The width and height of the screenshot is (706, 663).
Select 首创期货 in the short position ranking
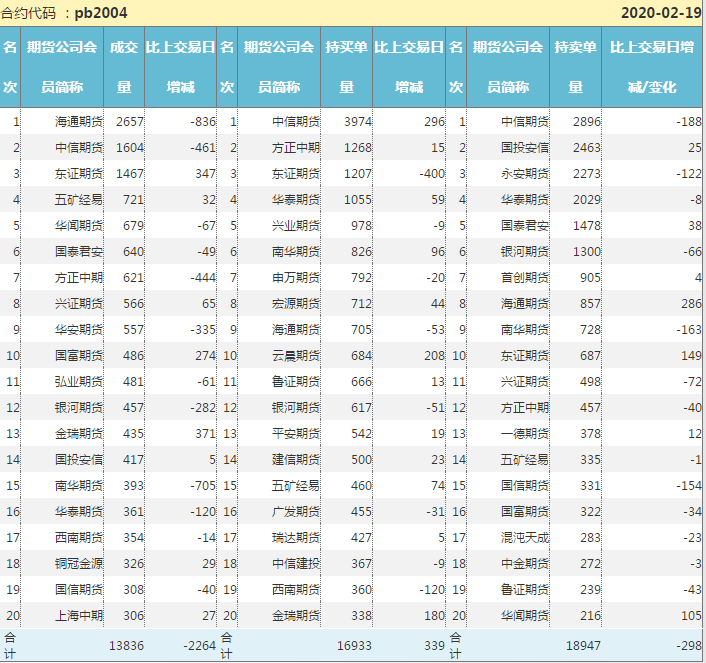525,278
